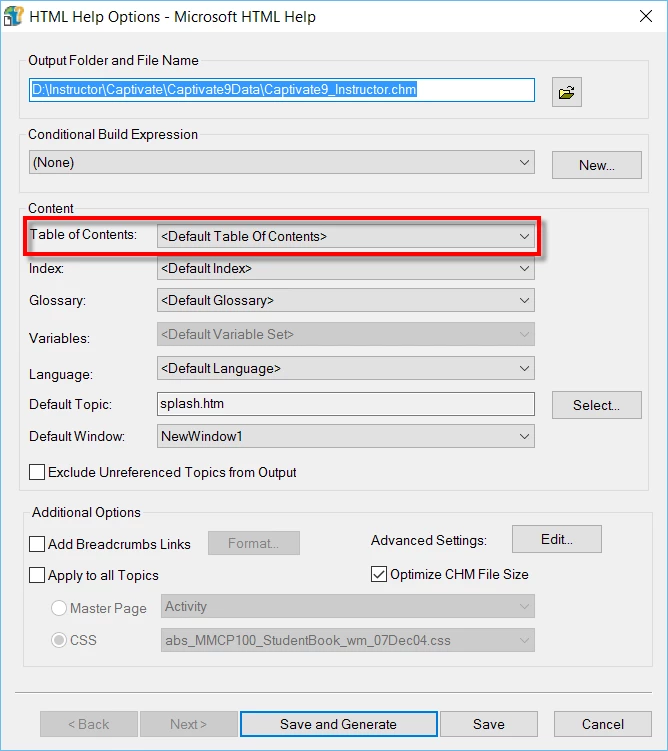
Task: Click the disabled Next button
Action: pos(189,724)
